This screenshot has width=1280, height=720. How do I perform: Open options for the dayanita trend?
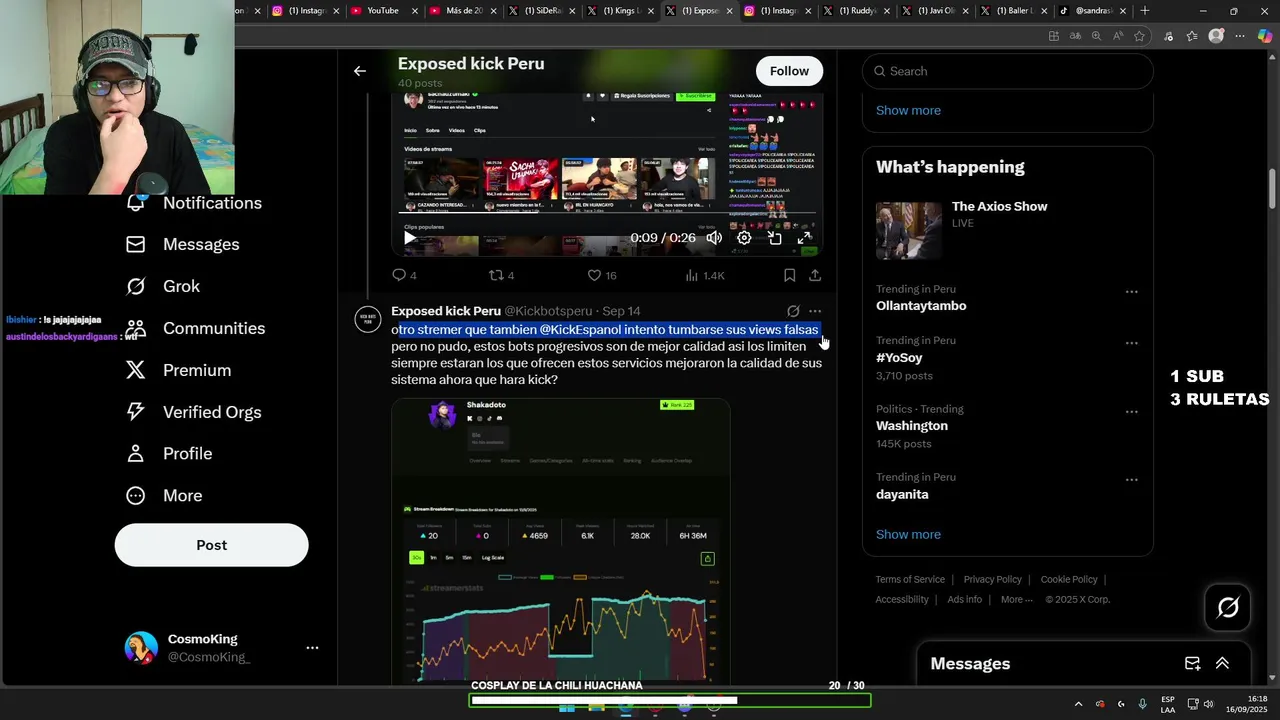(x=1131, y=480)
